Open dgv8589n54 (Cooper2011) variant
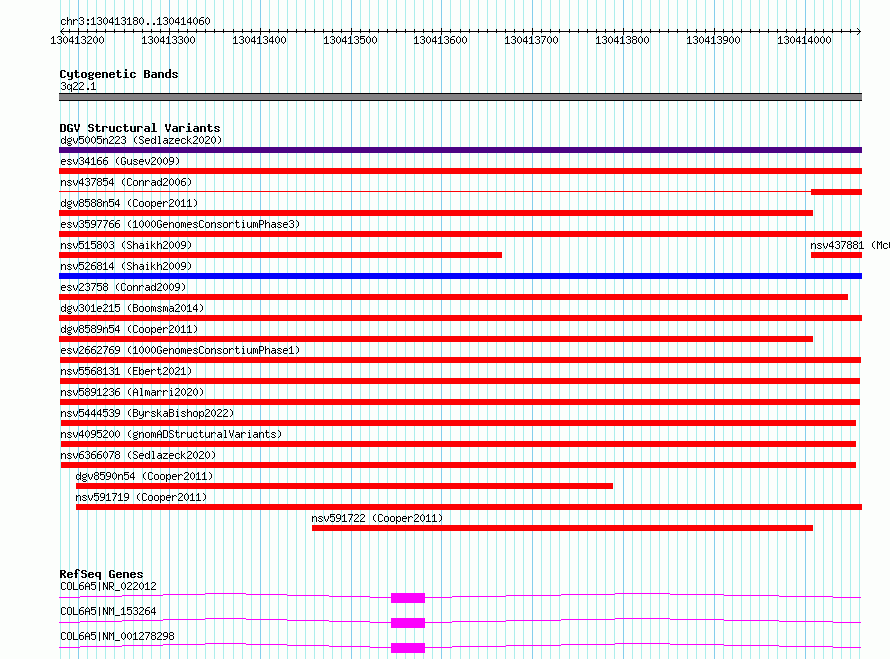 [x=129, y=329]
